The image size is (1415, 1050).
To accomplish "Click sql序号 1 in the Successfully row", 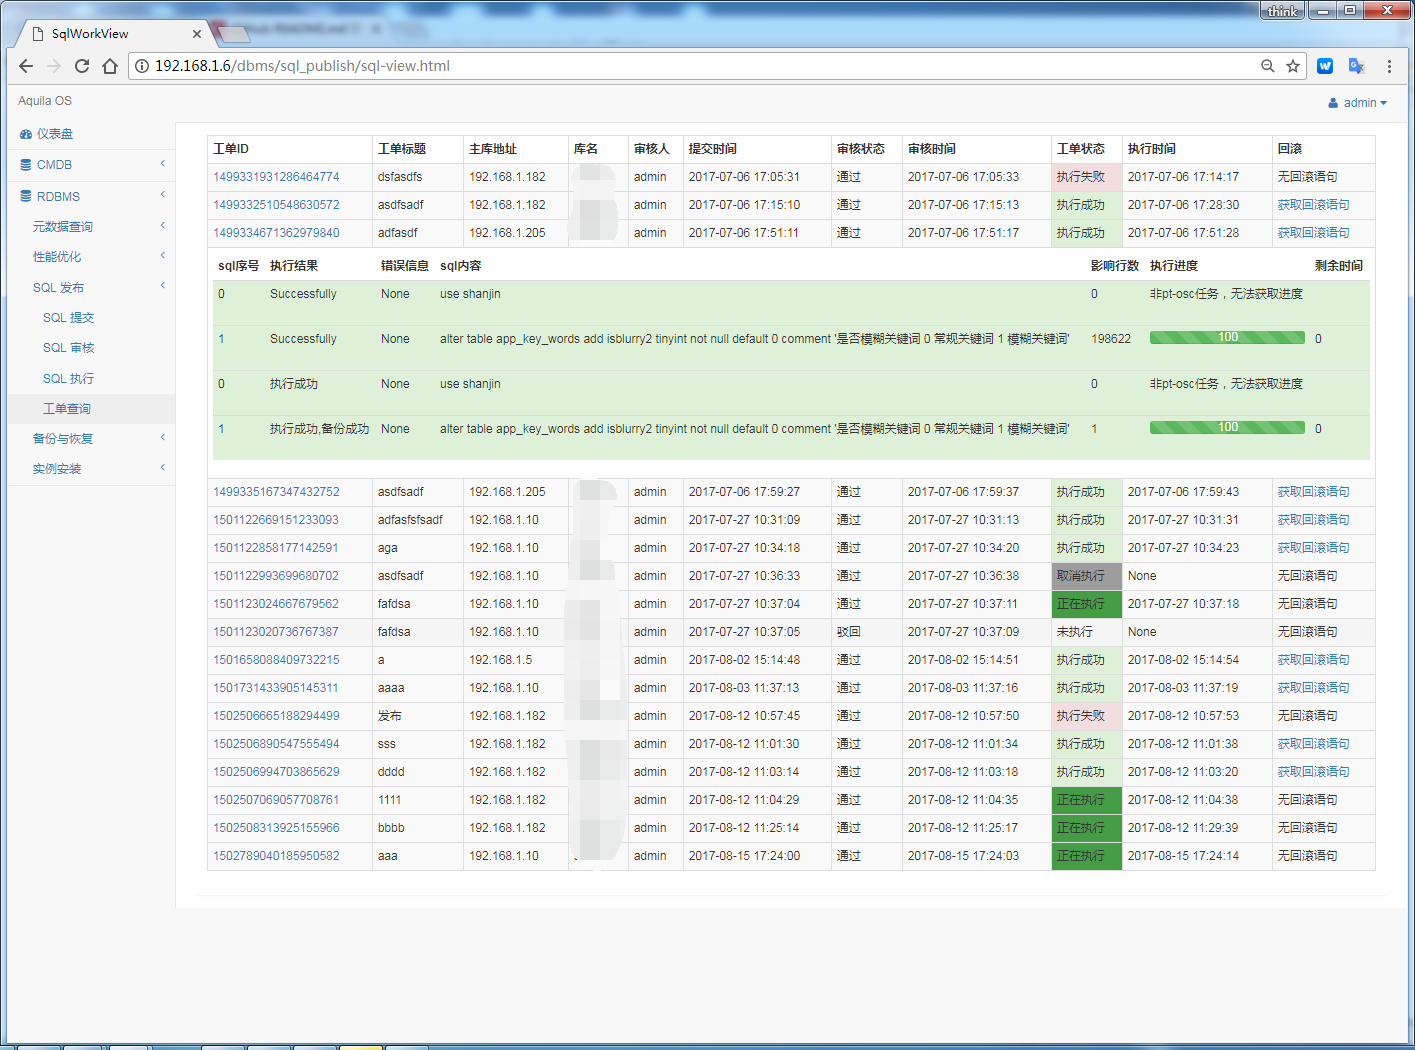I will coord(222,339).
